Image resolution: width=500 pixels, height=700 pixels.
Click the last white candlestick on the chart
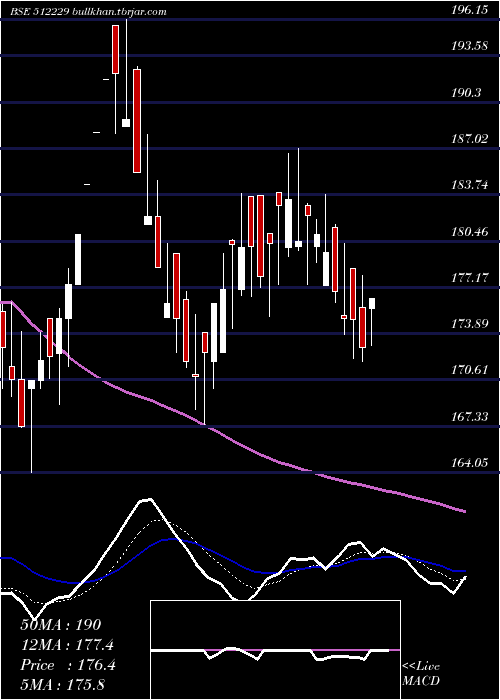pyautogui.click(x=372, y=303)
